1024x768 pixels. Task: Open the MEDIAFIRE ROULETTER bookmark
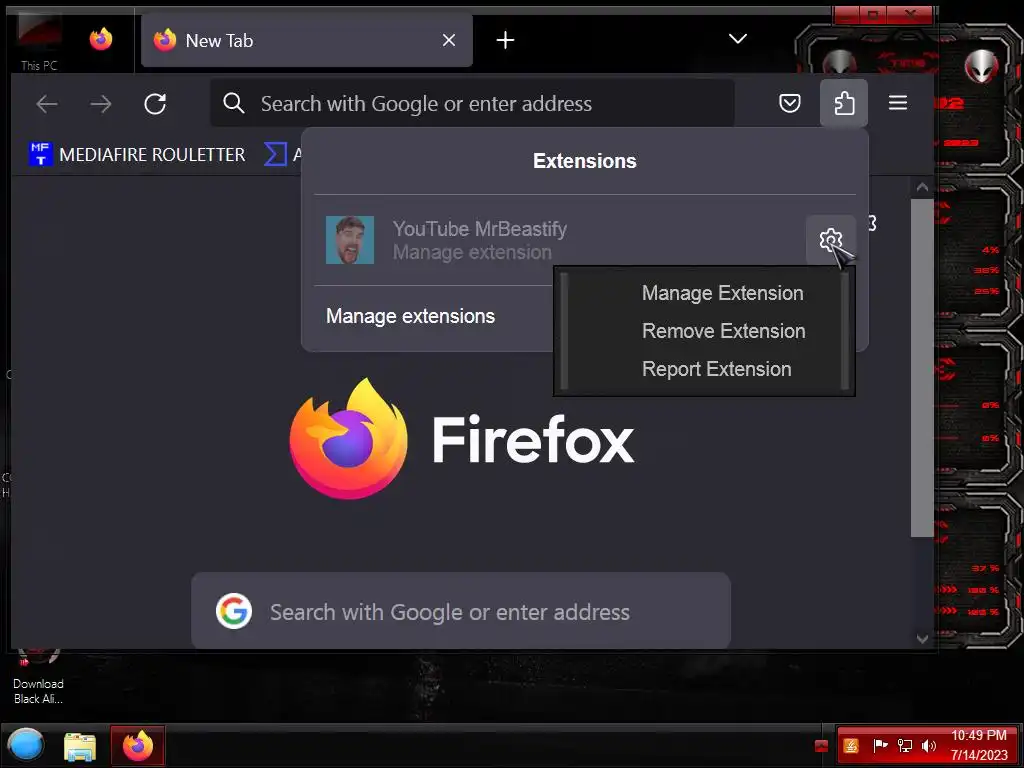point(137,154)
